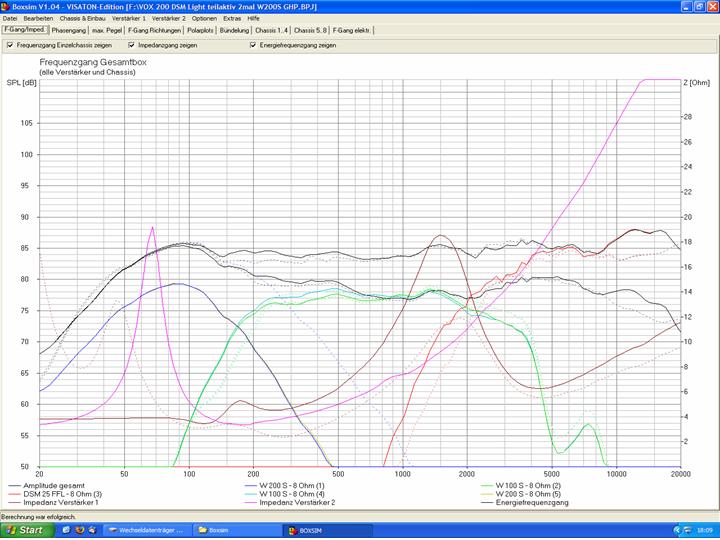Open the Optionen menu
720x540 pixels.
coord(204,18)
